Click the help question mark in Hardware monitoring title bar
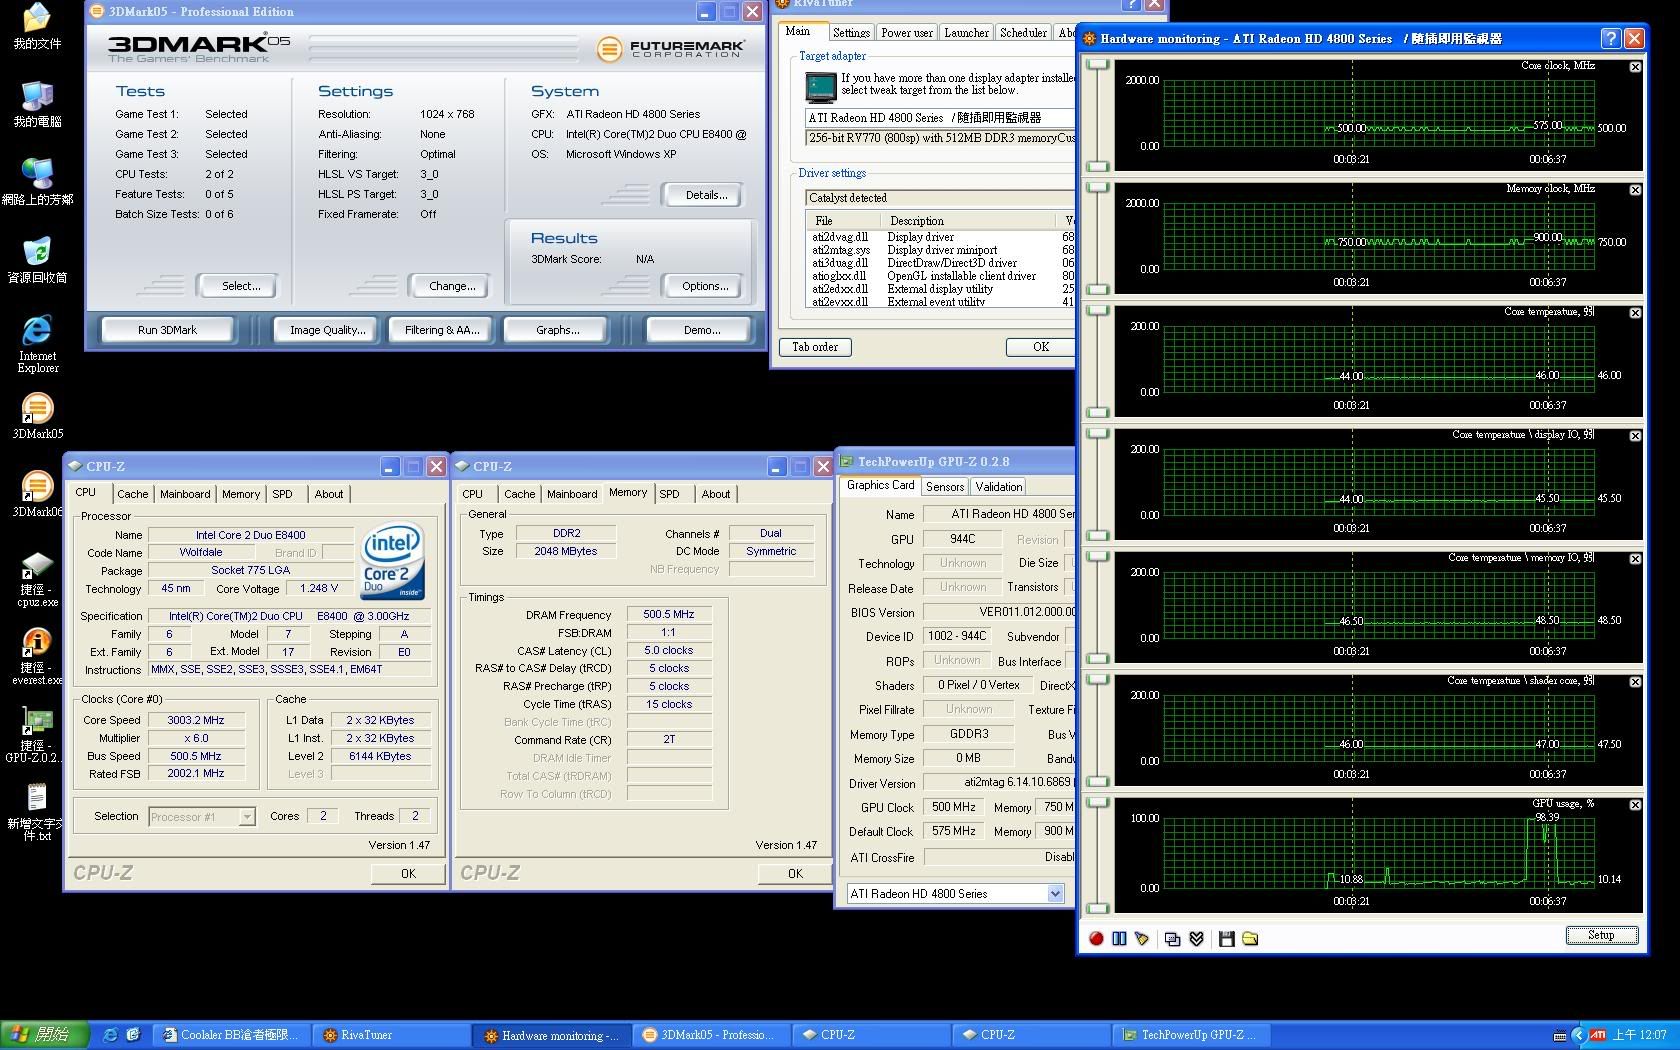The image size is (1680, 1050). [1610, 38]
